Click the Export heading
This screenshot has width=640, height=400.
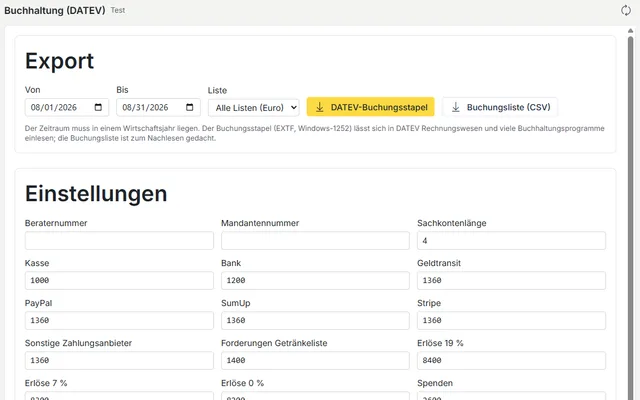(x=60, y=61)
